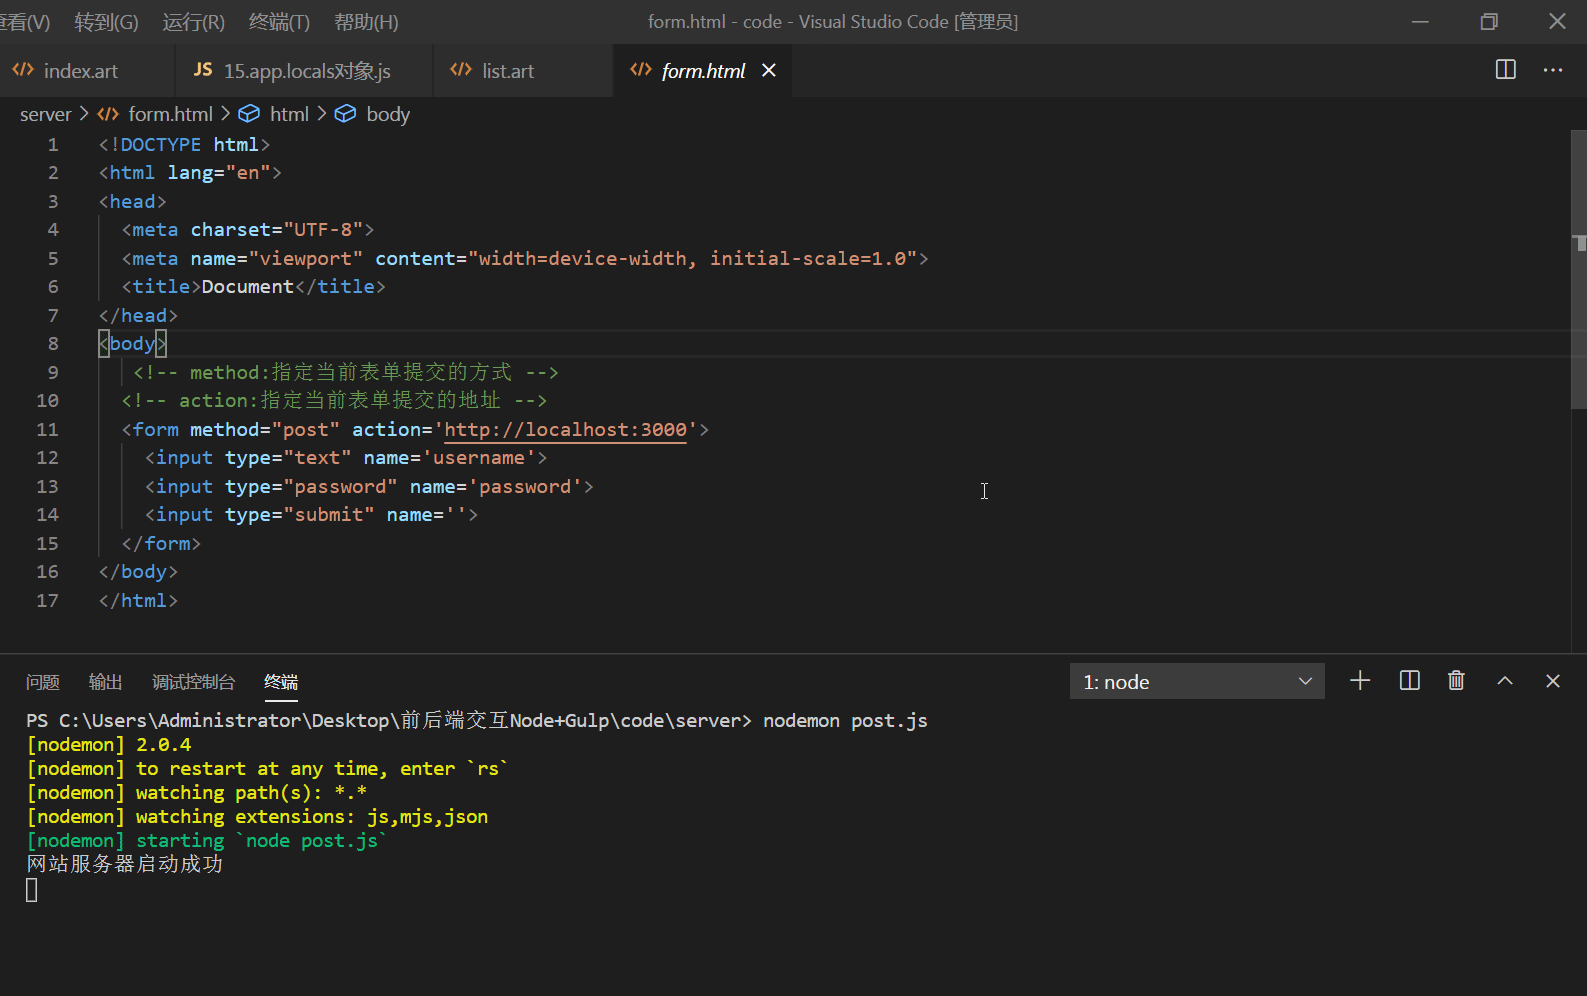Follow the http://localhost:3000 link in code
This screenshot has width=1587, height=996.
(x=566, y=429)
